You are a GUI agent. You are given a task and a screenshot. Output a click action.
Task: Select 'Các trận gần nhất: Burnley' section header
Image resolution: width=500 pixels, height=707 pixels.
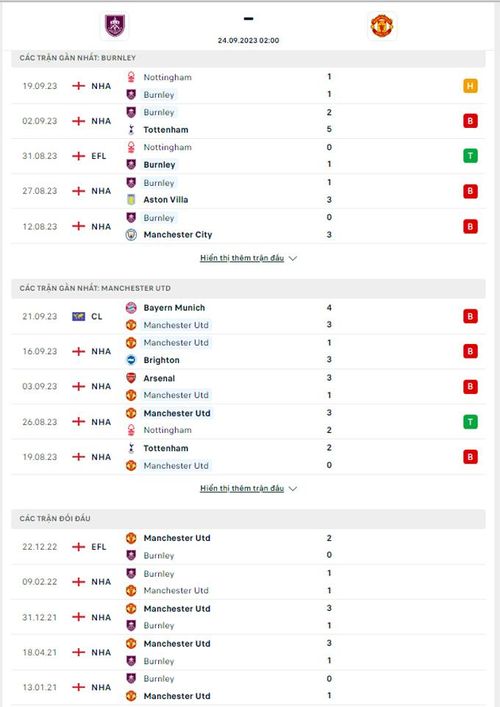(x=248, y=58)
